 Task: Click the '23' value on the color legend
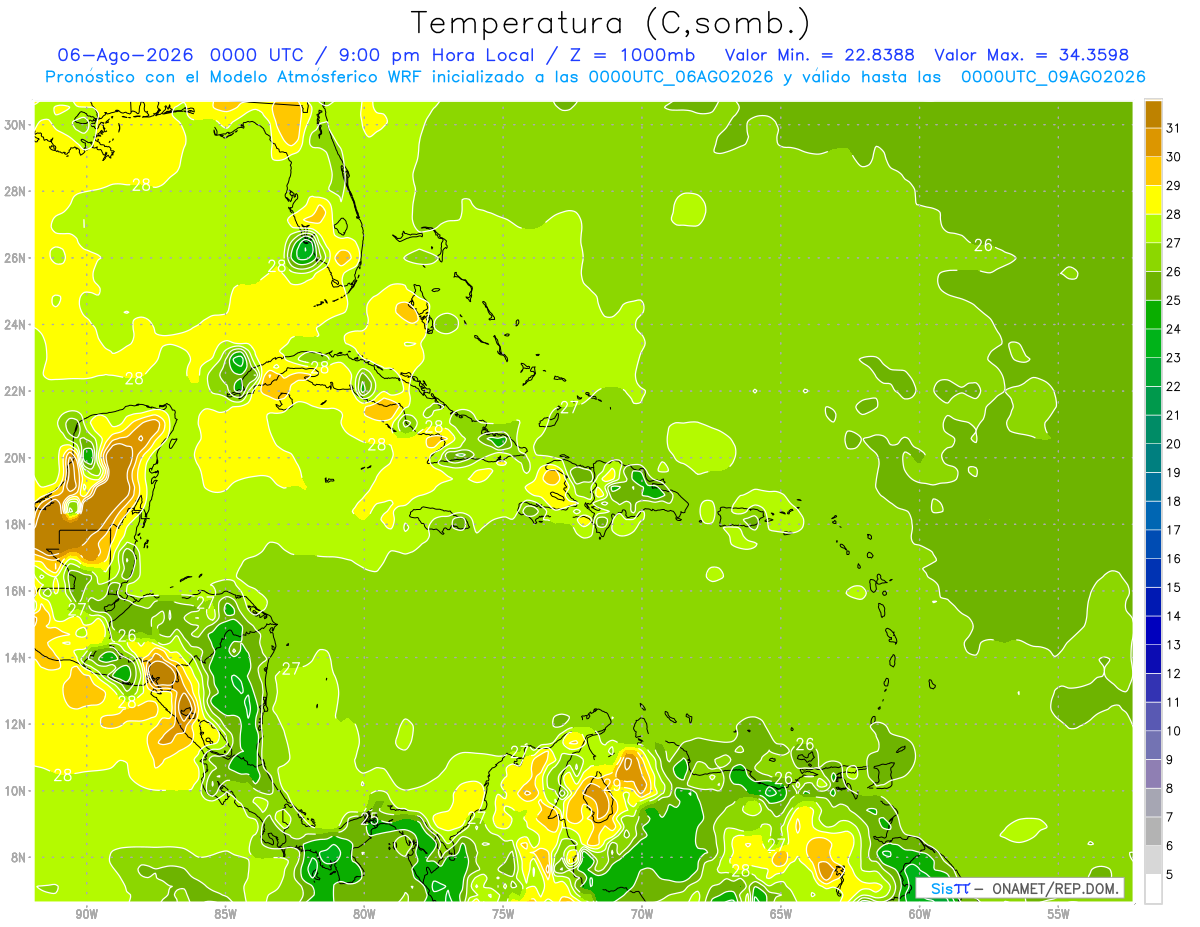1174,357
